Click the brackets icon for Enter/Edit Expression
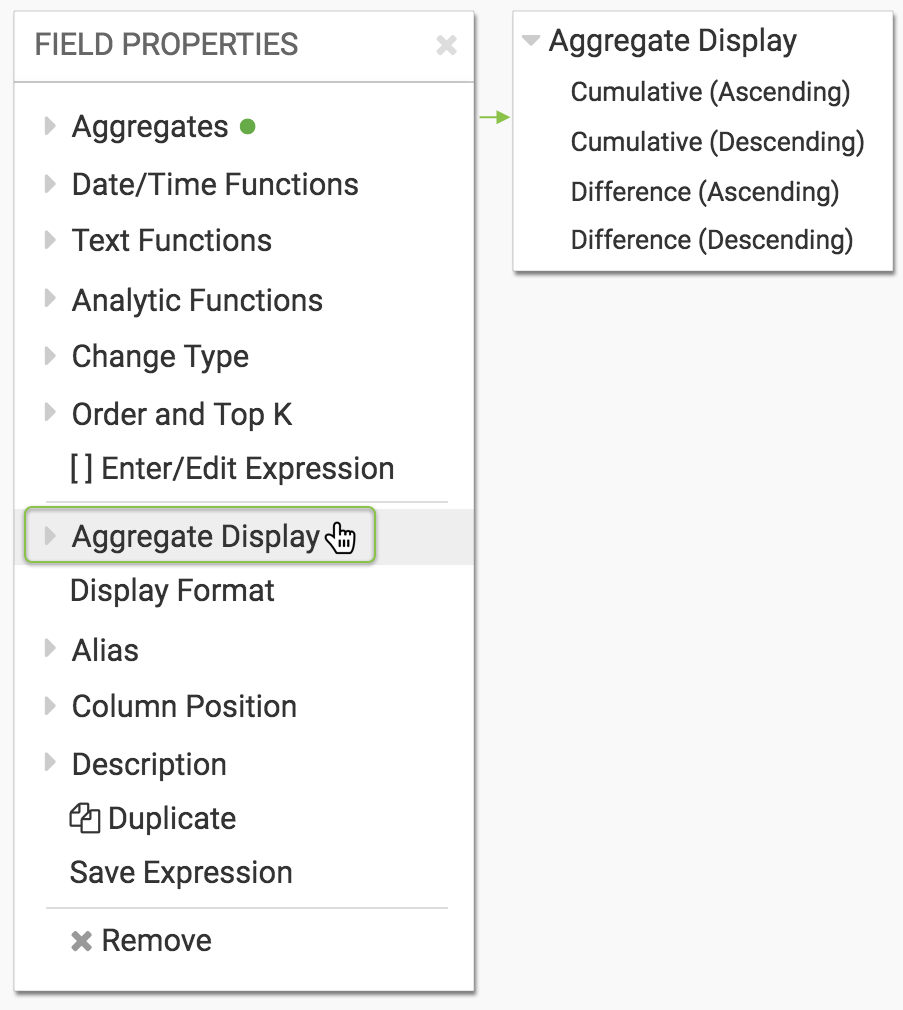The height and width of the screenshot is (1010, 903). pos(81,469)
